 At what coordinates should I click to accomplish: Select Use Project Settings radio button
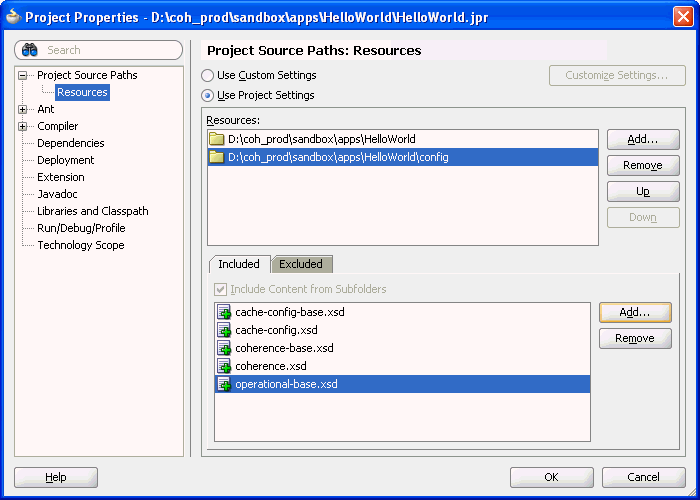click(x=207, y=96)
